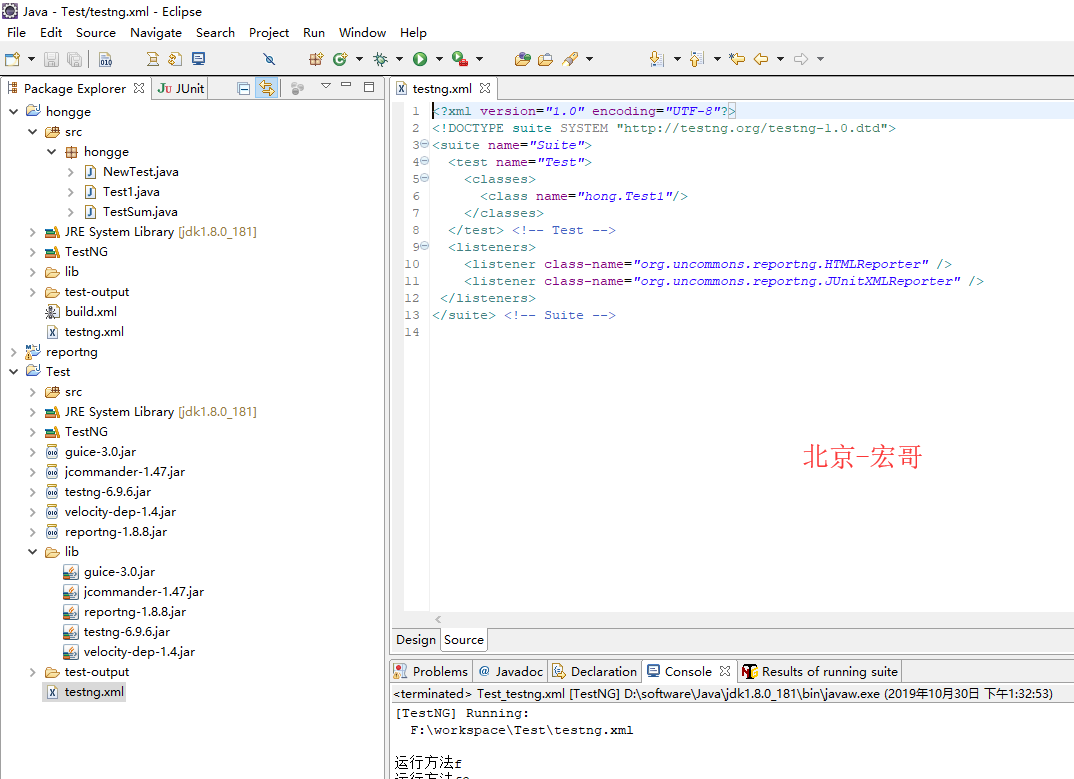Viewport: 1074px width, 779px height.
Task: Open the Navigate menu
Action: click(155, 32)
